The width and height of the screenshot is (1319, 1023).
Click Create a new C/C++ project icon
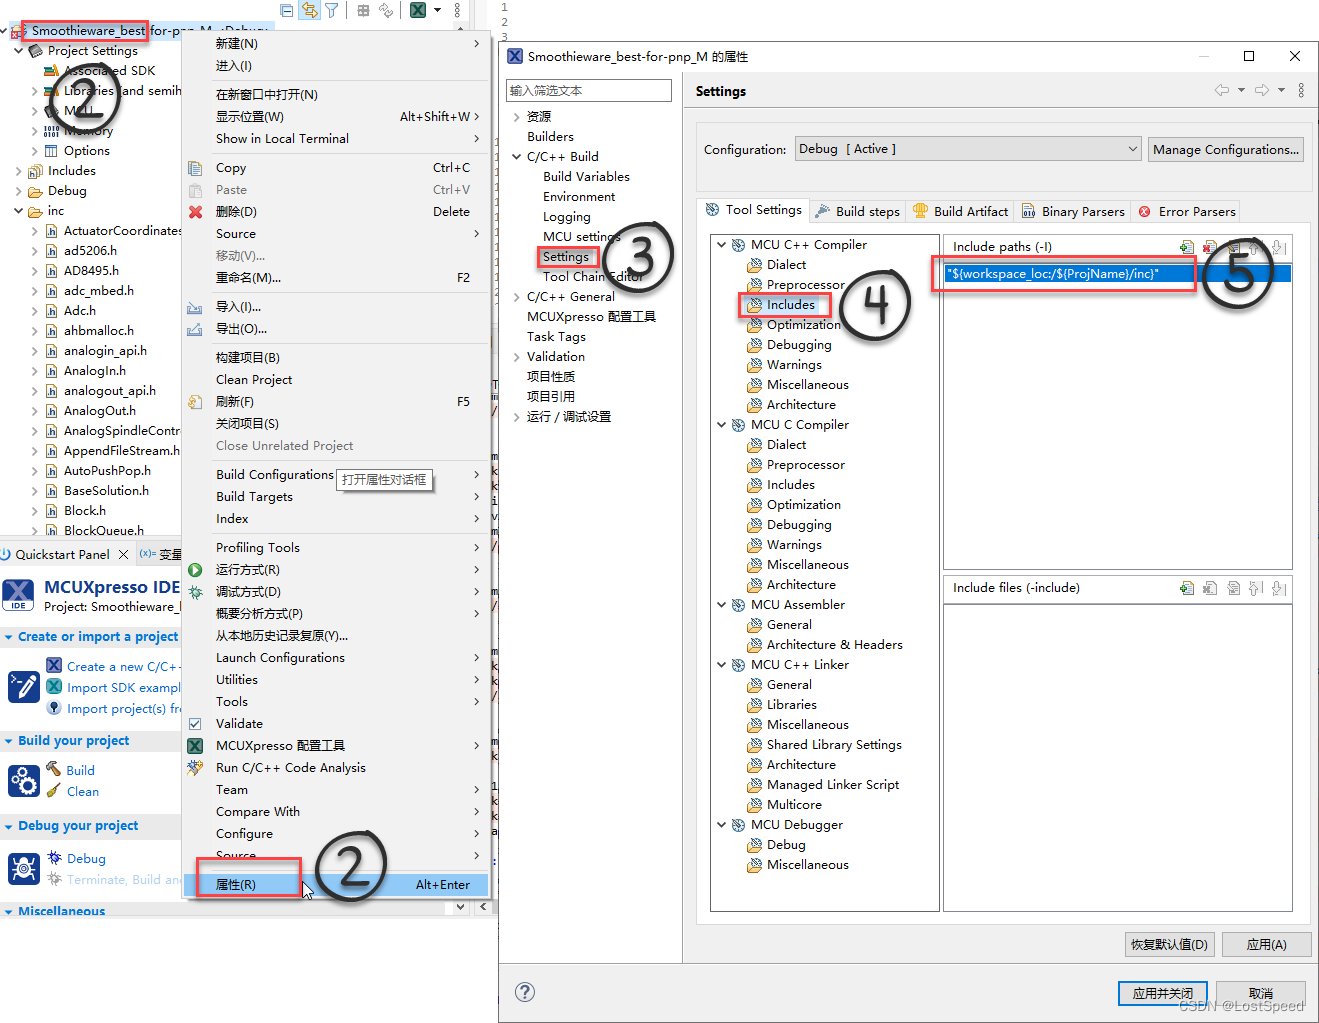tap(54, 666)
